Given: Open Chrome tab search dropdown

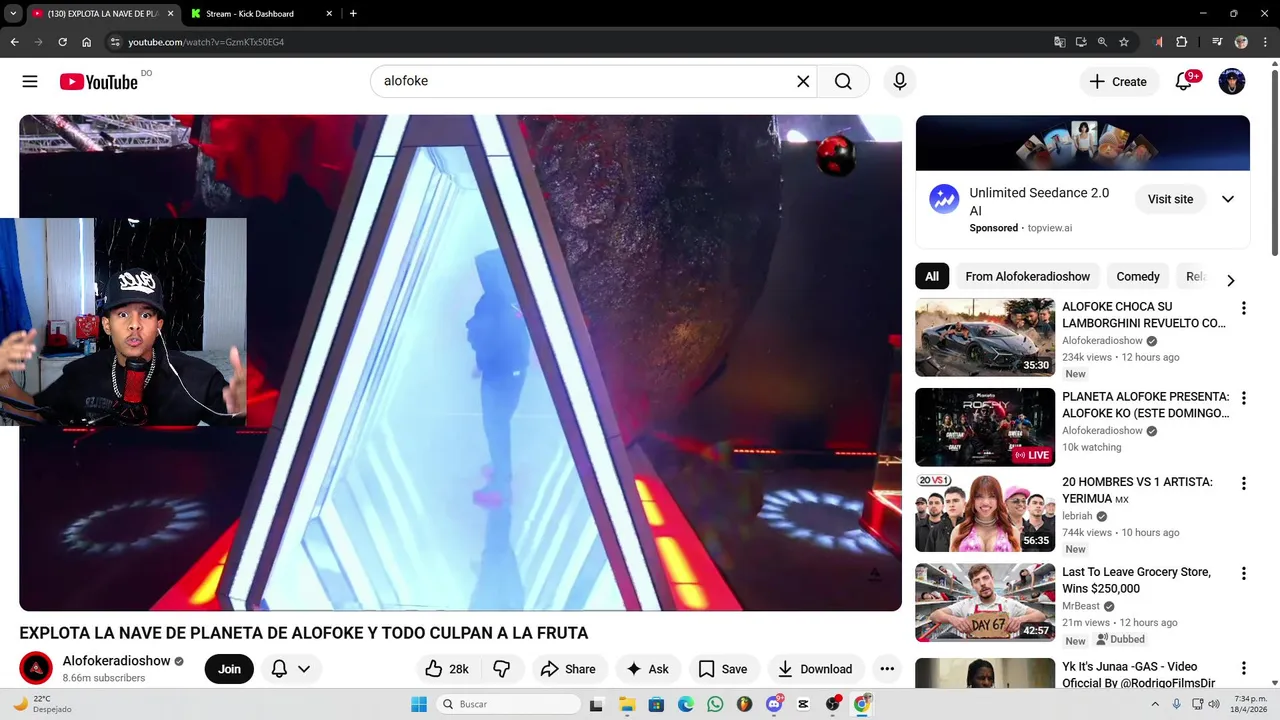Looking at the screenshot, I should tap(13, 14).
